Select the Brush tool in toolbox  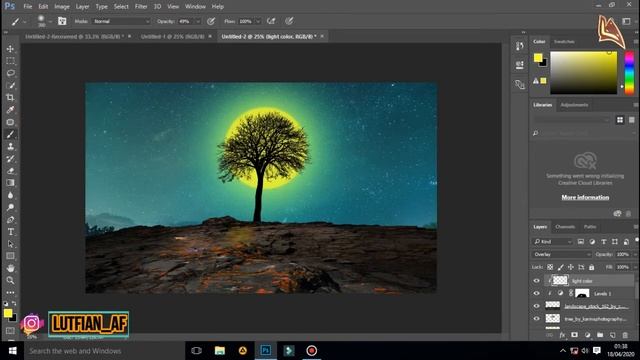tap(11, 134)
